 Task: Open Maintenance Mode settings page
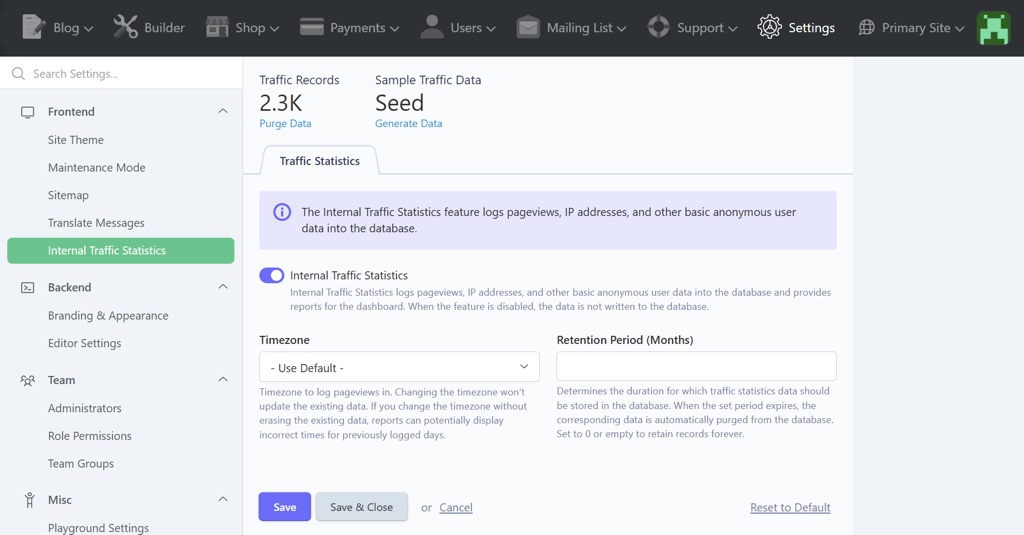tap(96, 168)
